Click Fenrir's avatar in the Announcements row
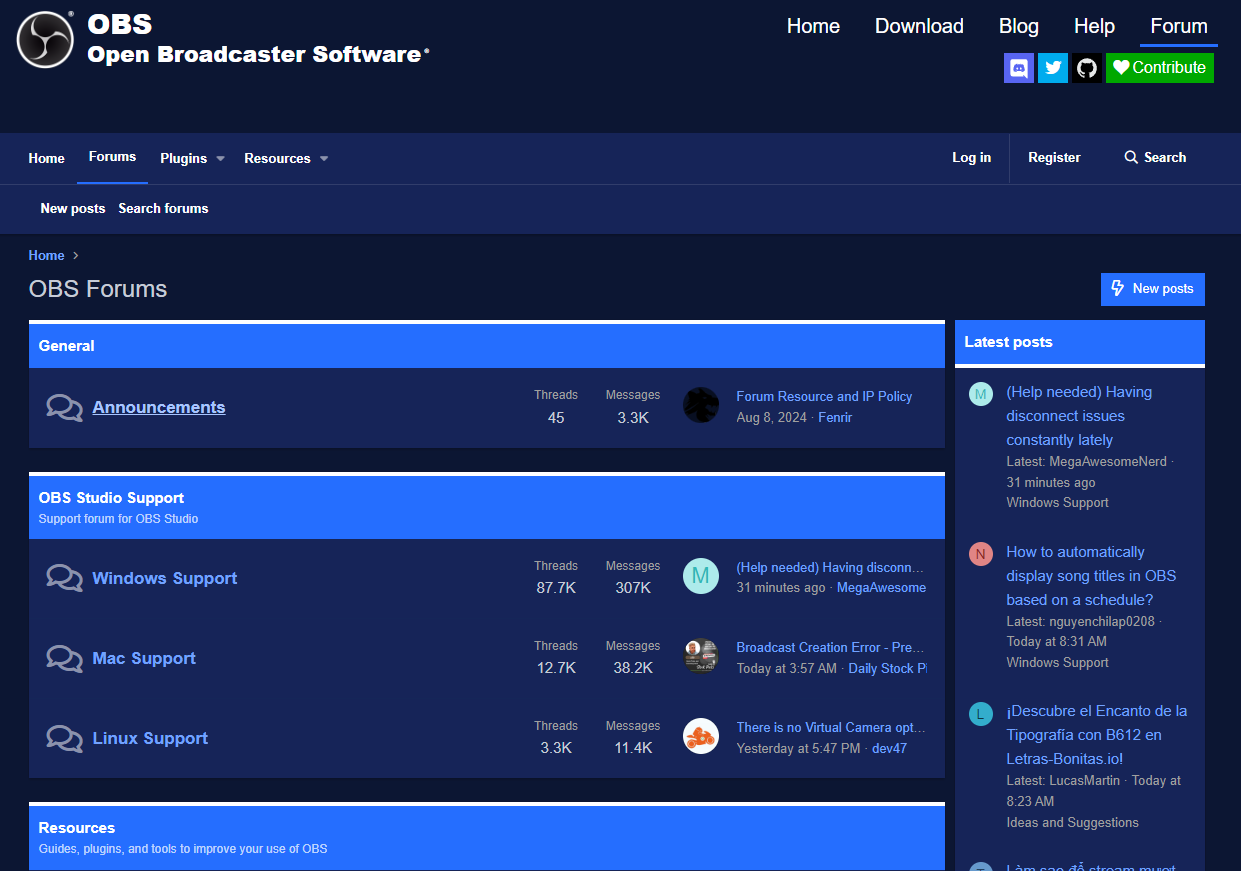The width and height of the screenshot is (1241, 871). tap(701, 405)
